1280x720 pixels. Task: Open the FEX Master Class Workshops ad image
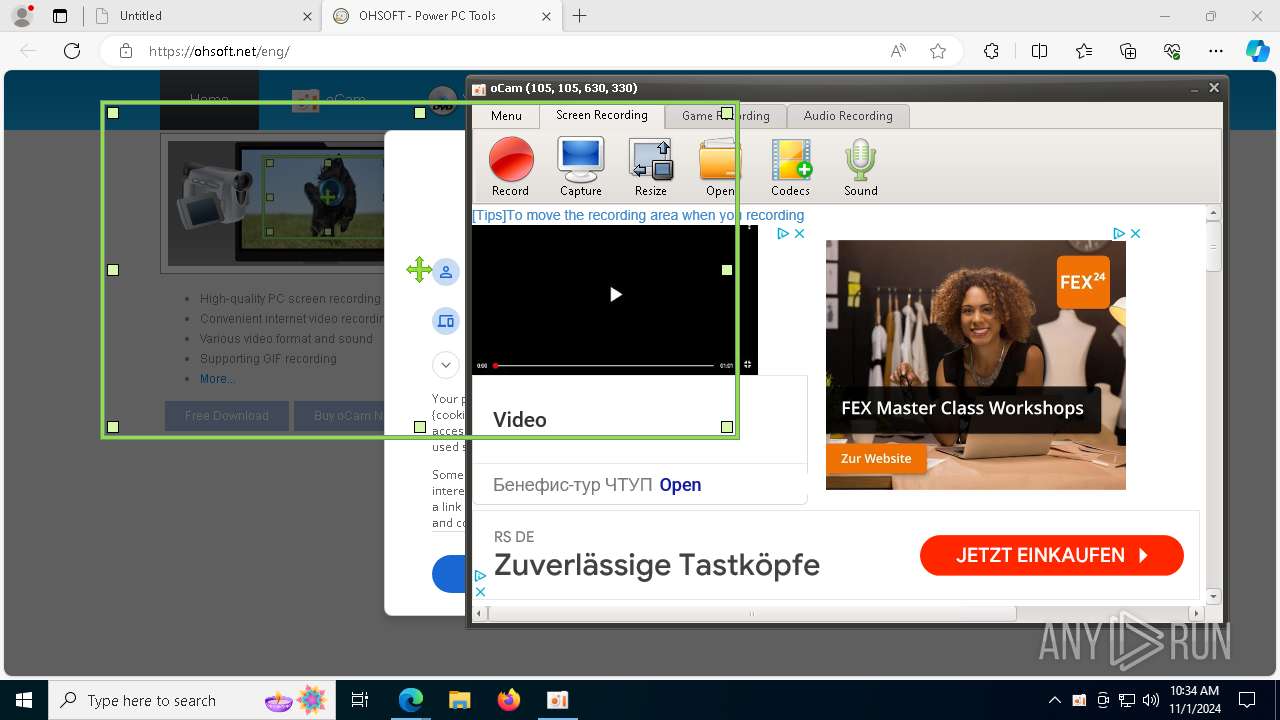pyautogui.click(x=976, y=365)
